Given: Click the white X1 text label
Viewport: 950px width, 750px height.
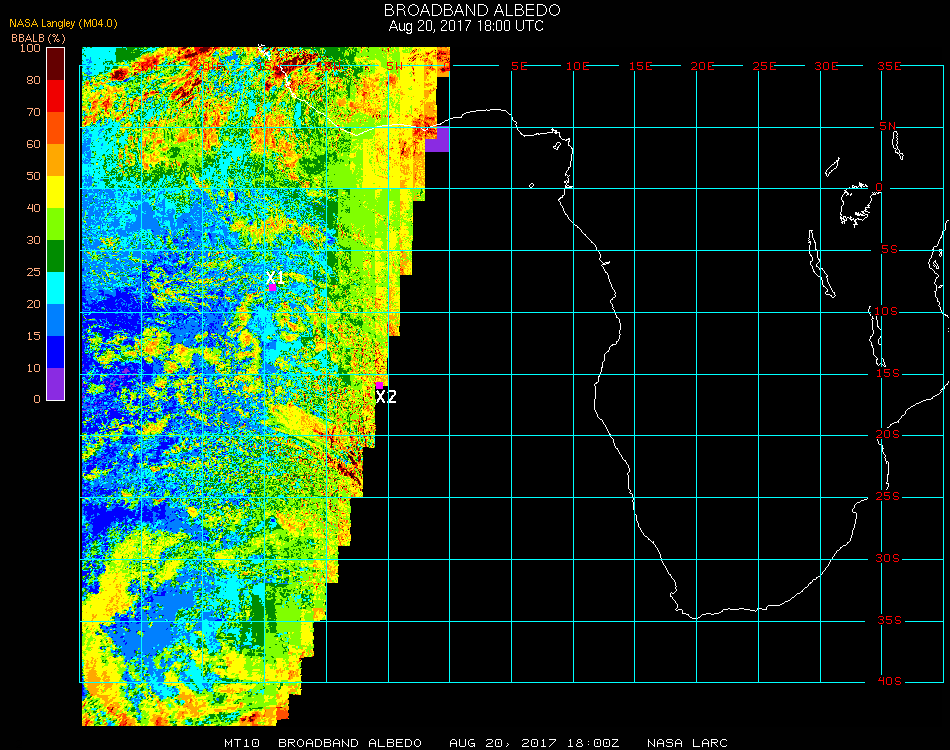Looking at the screenshot, I should point(275,277).
